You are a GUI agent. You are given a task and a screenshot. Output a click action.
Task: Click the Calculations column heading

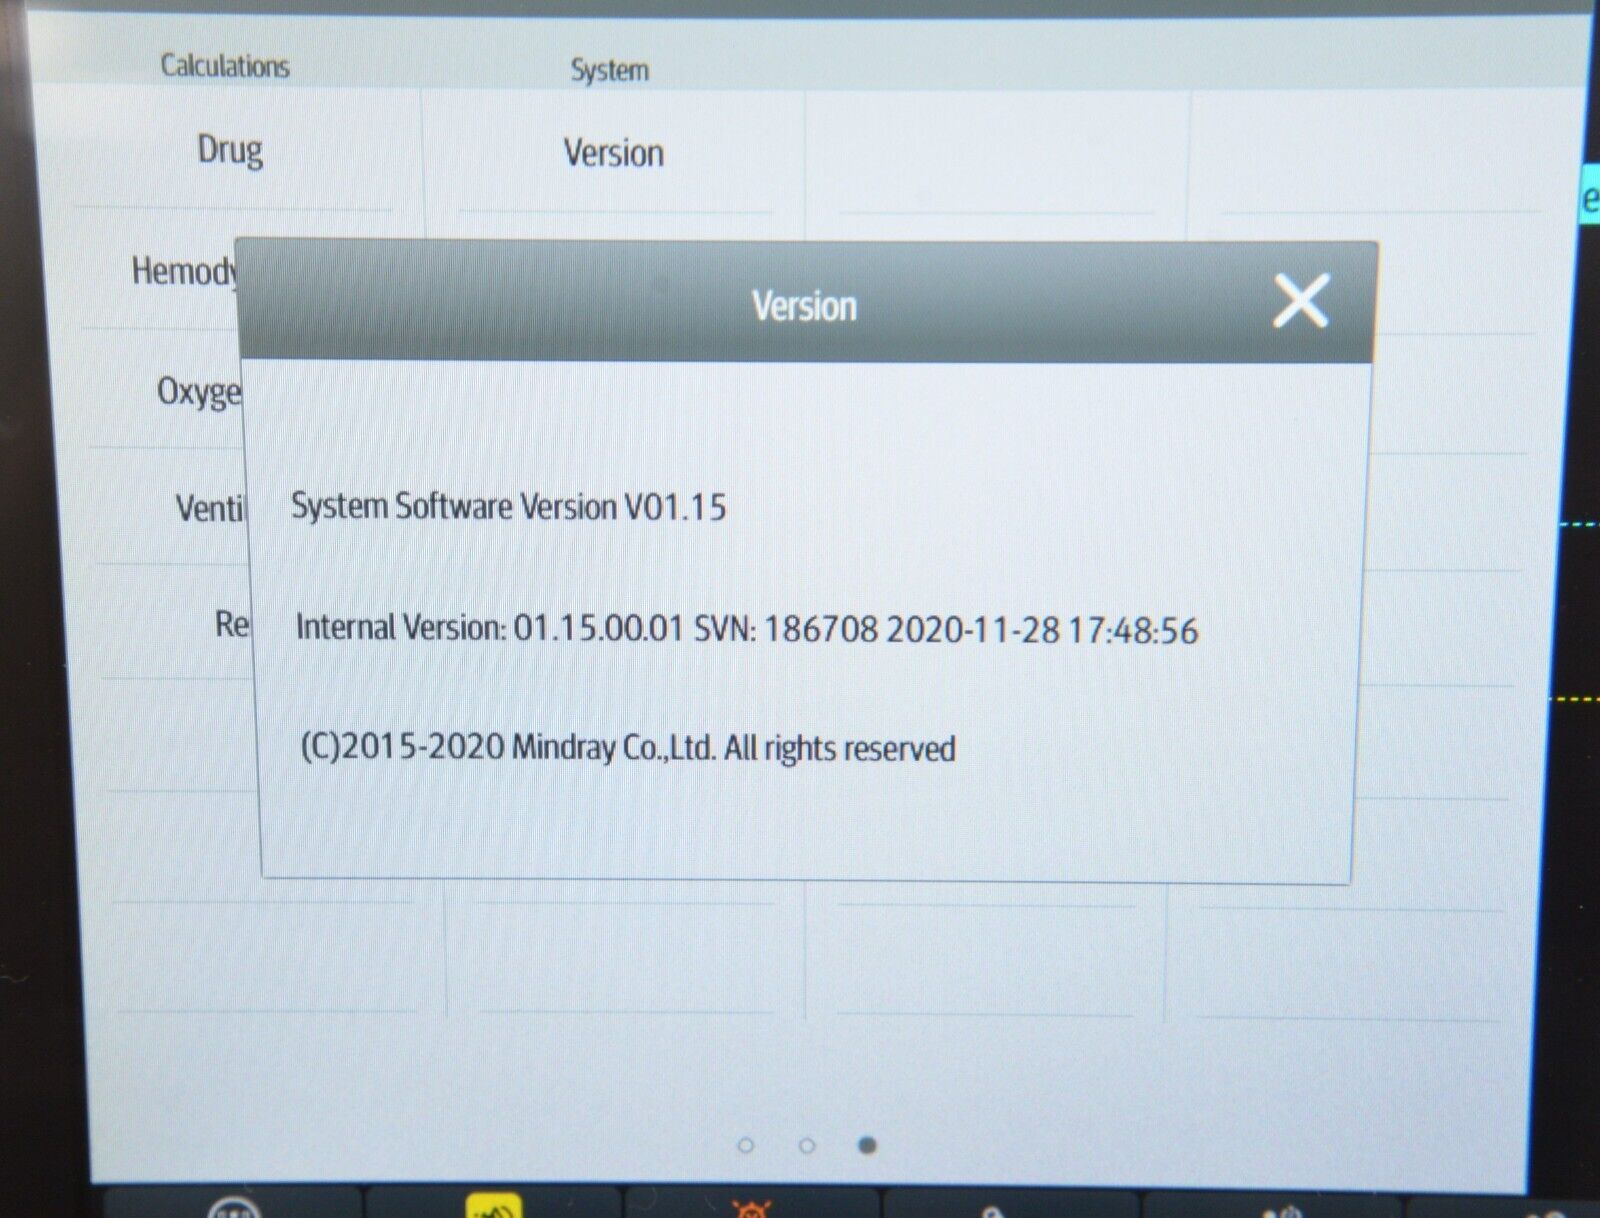tap(225, 66)
